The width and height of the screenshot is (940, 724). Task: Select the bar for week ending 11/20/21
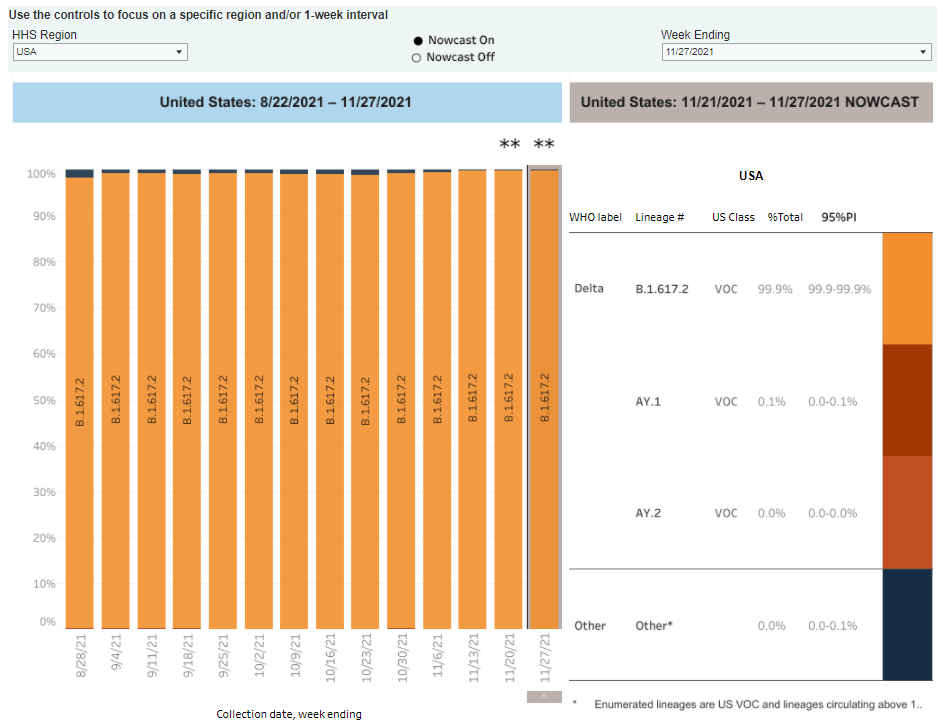(x=509, y=400)
